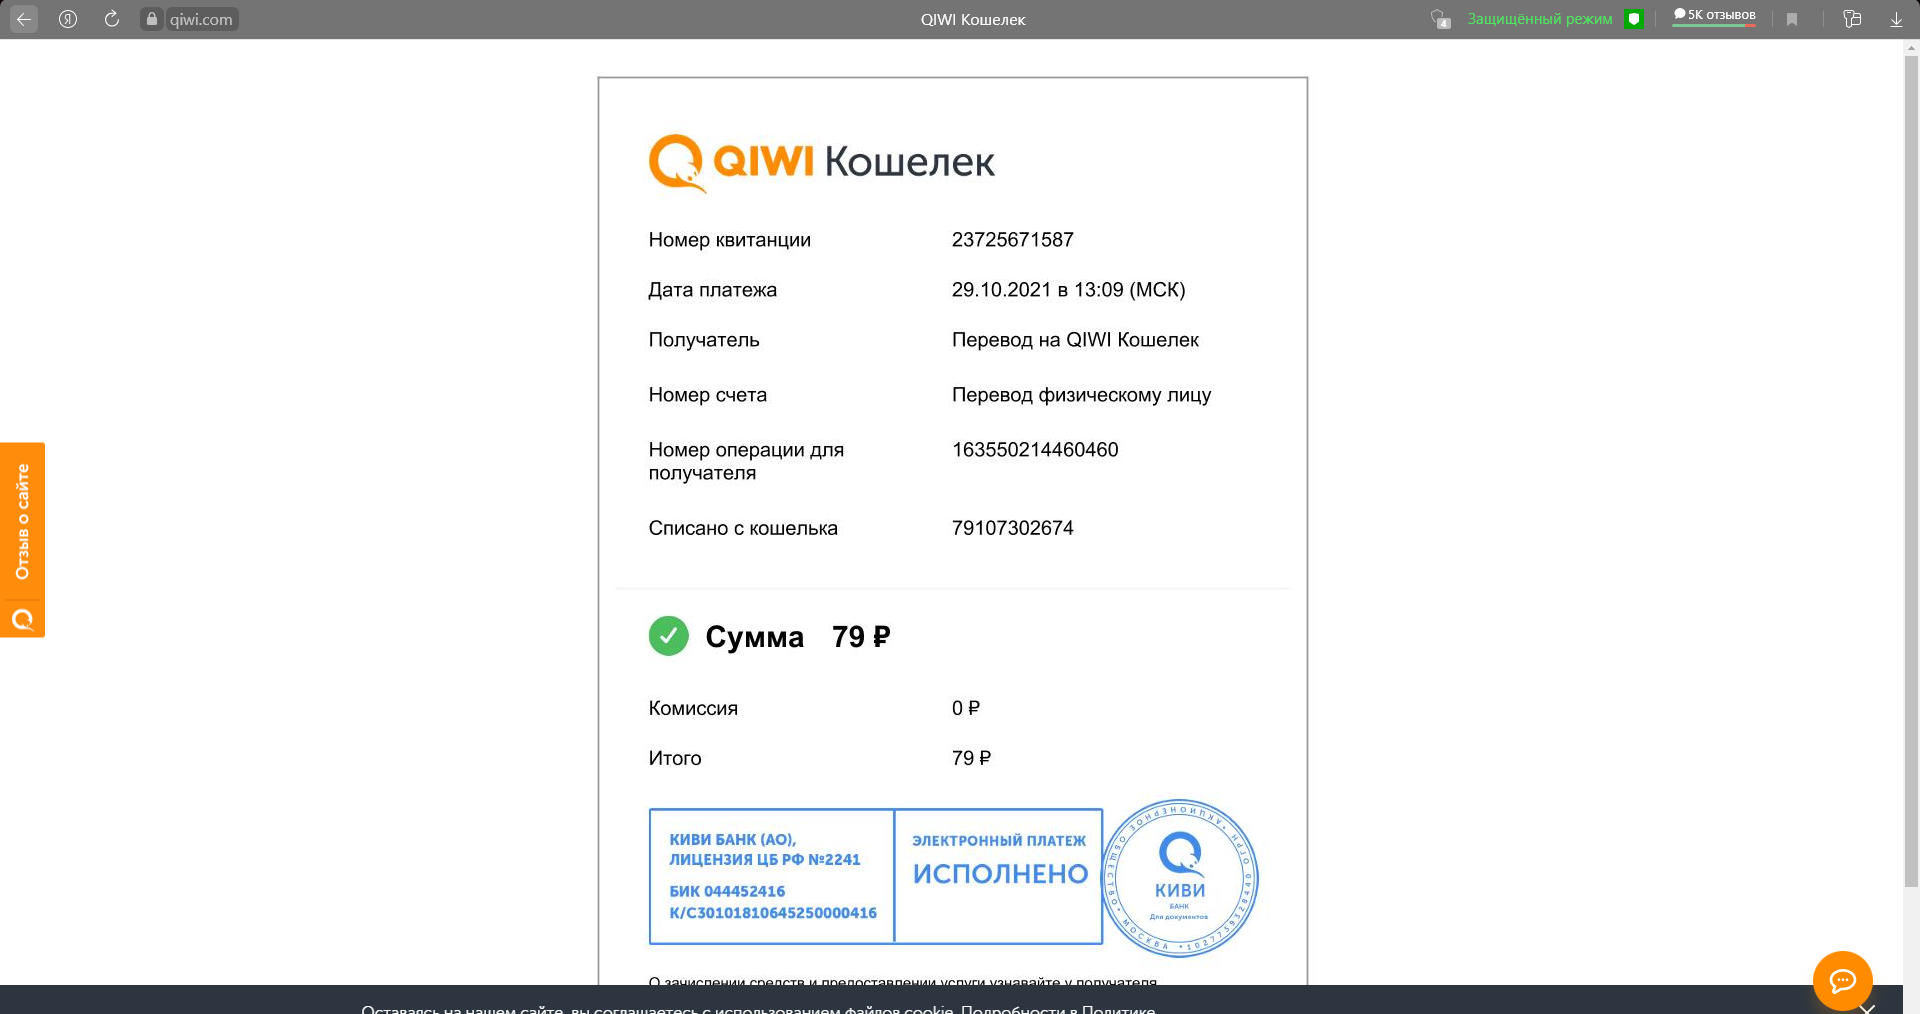The image size is (1920, 1014).
Task: Click the QIWI Кошелек page title
Action: click(973, 19)
